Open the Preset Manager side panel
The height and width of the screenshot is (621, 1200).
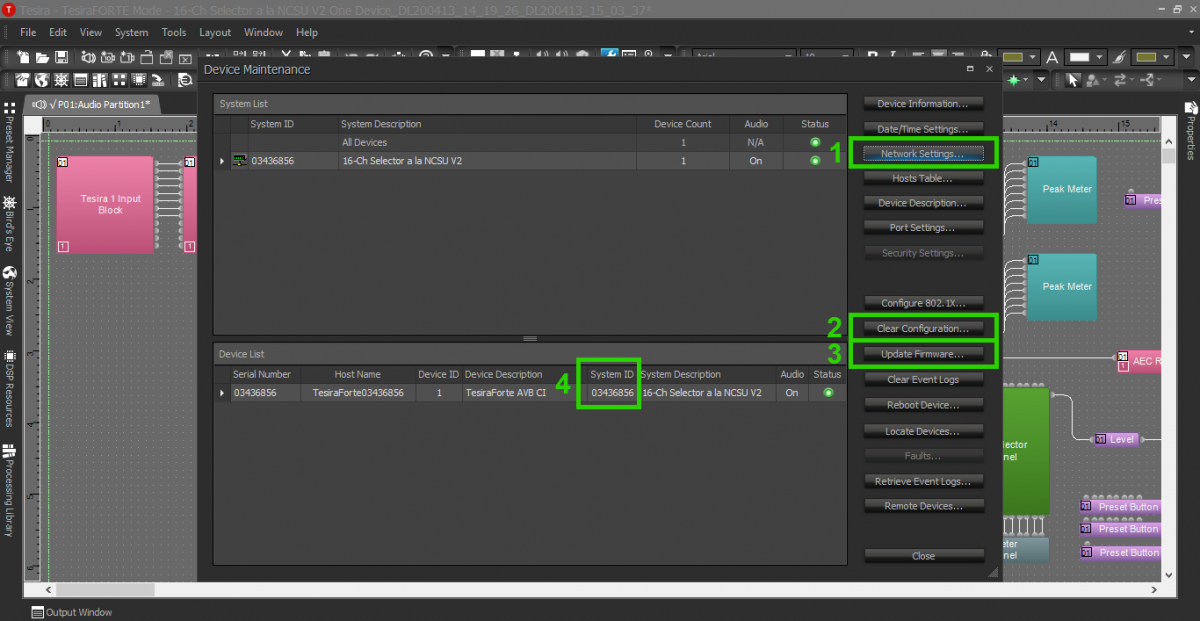[9, 141]
